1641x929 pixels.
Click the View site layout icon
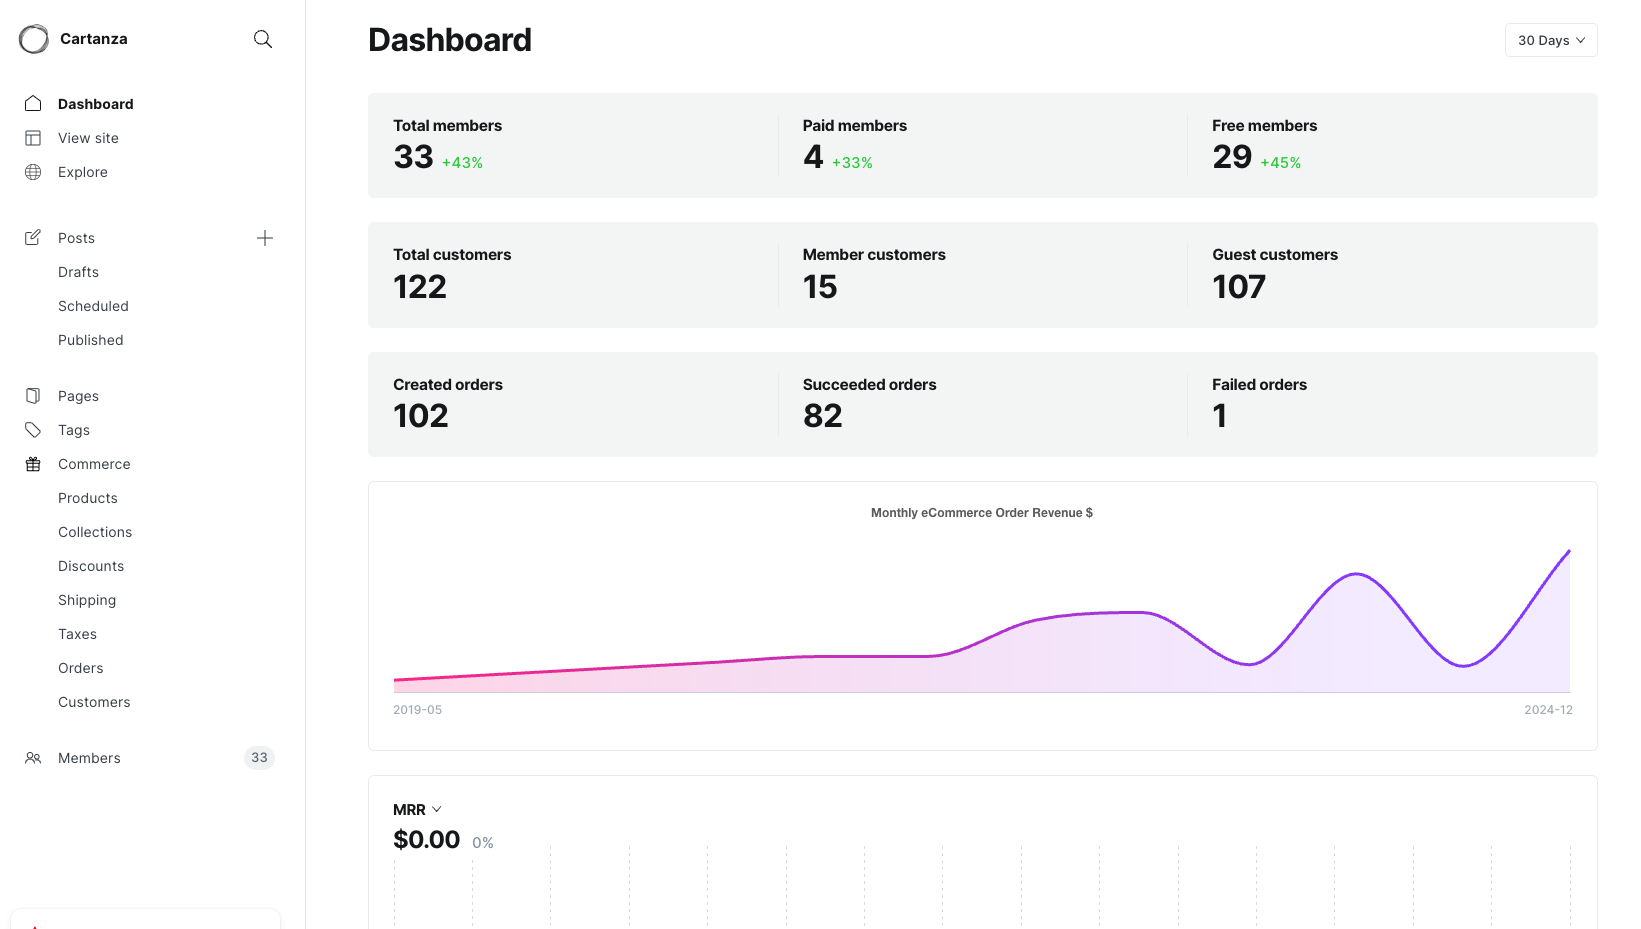[33, 138]
